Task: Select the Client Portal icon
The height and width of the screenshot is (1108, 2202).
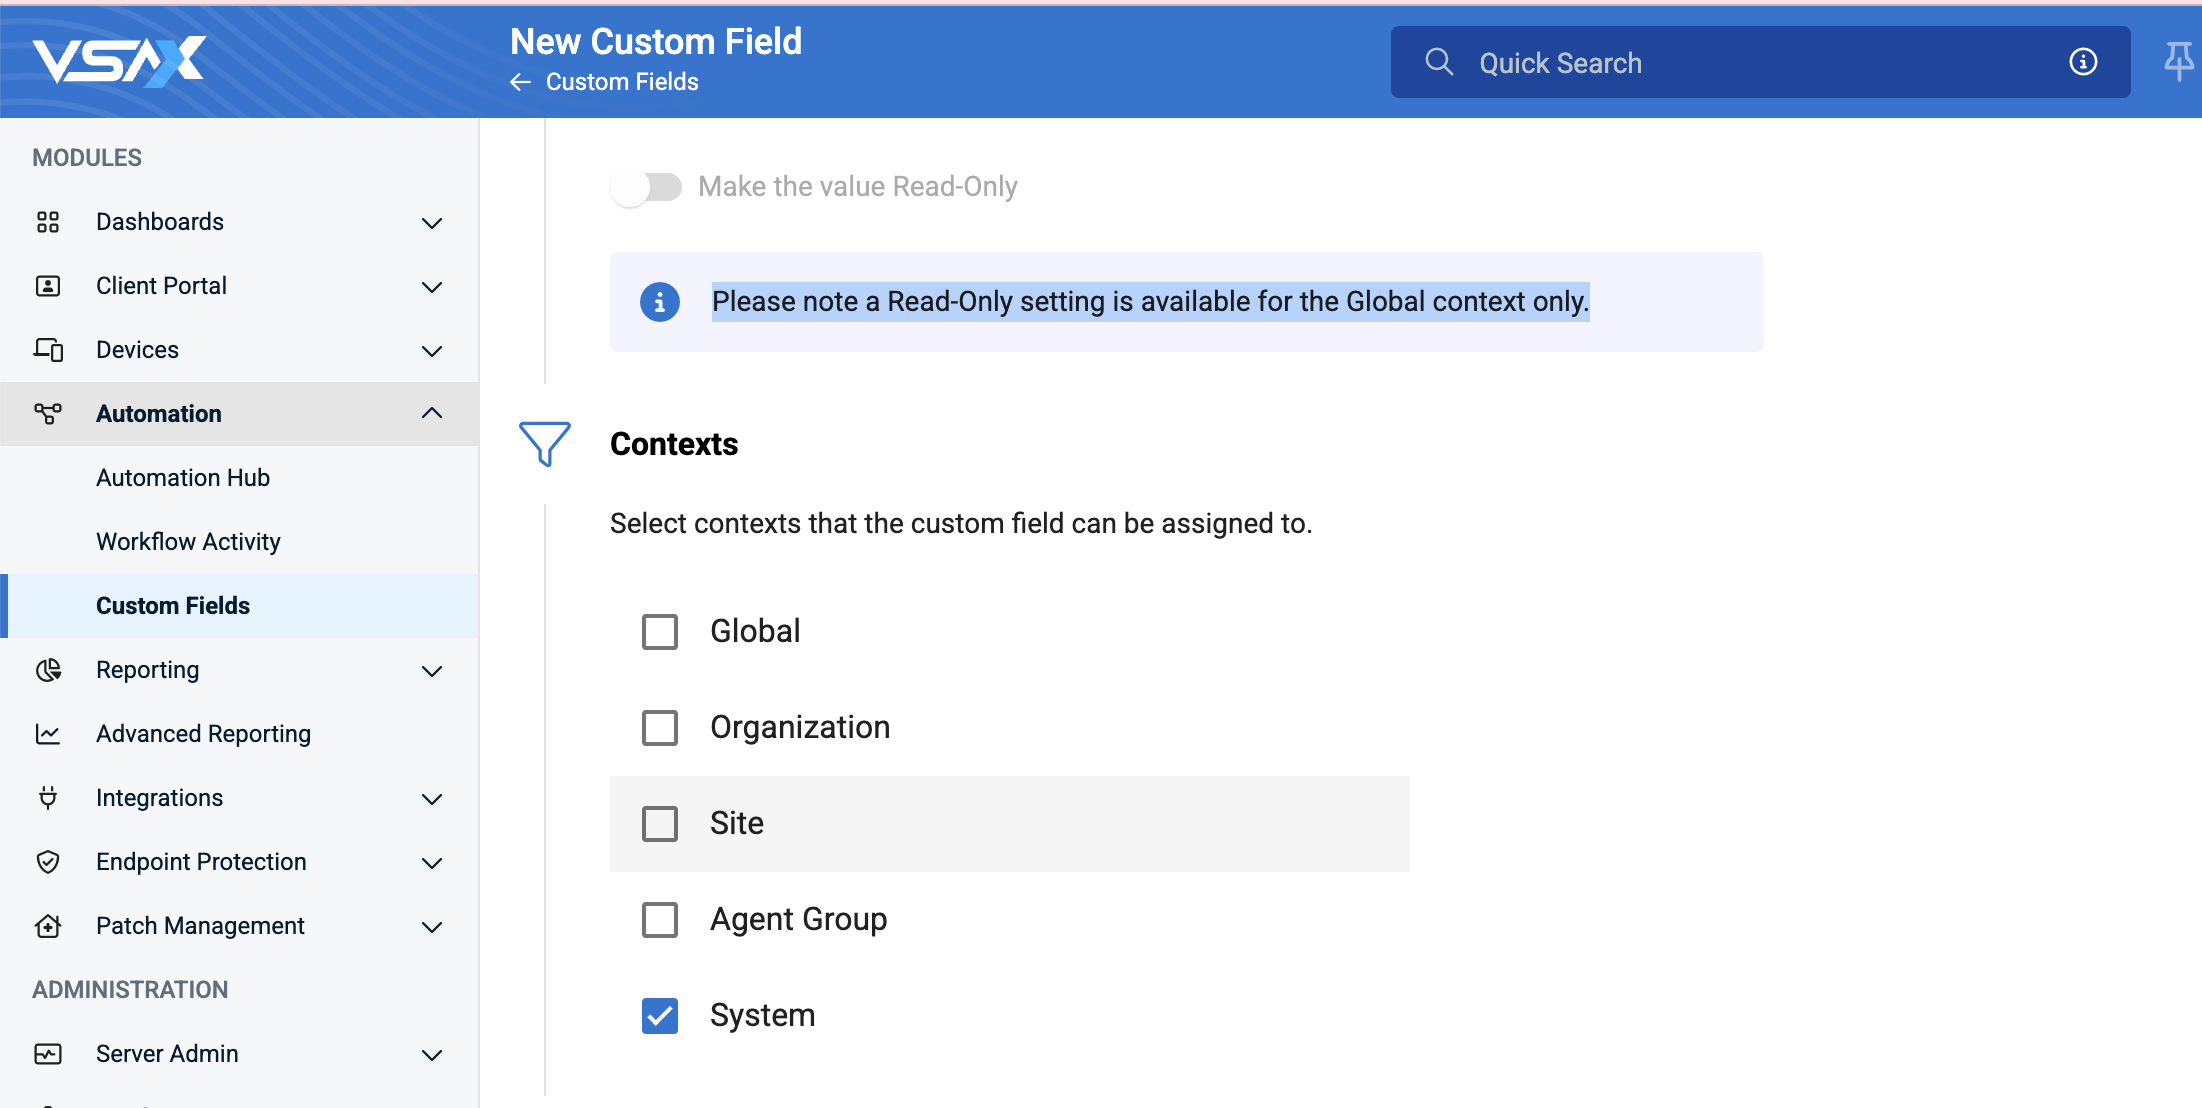Action: pos(48,286)
